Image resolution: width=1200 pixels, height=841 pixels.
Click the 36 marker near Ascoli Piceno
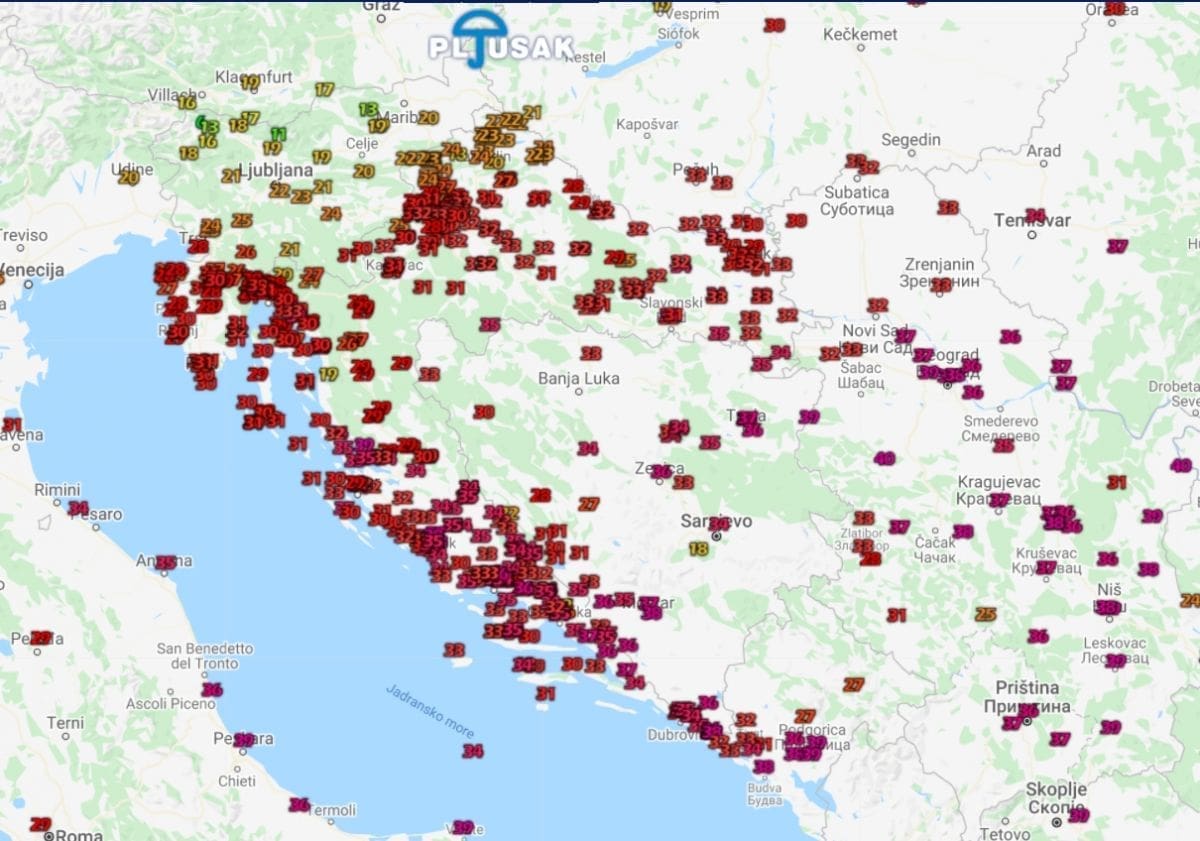212,689
